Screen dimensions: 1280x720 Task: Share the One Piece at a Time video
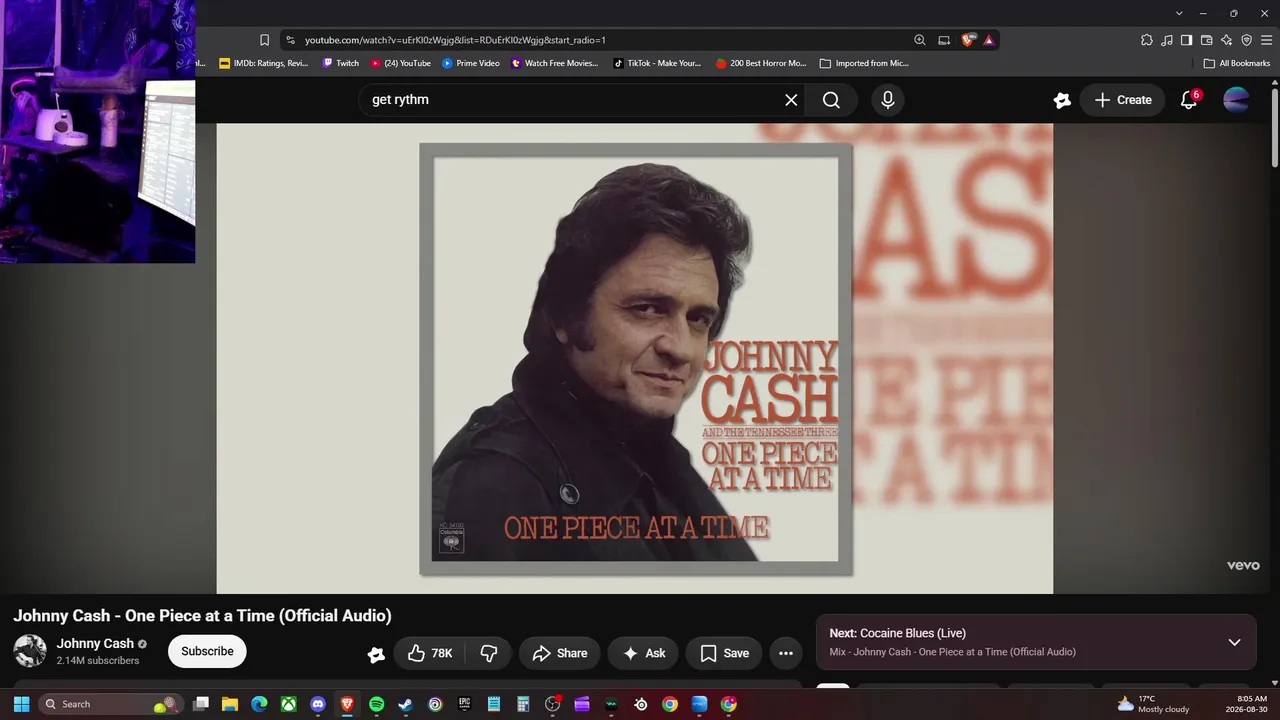coord(560,653)
